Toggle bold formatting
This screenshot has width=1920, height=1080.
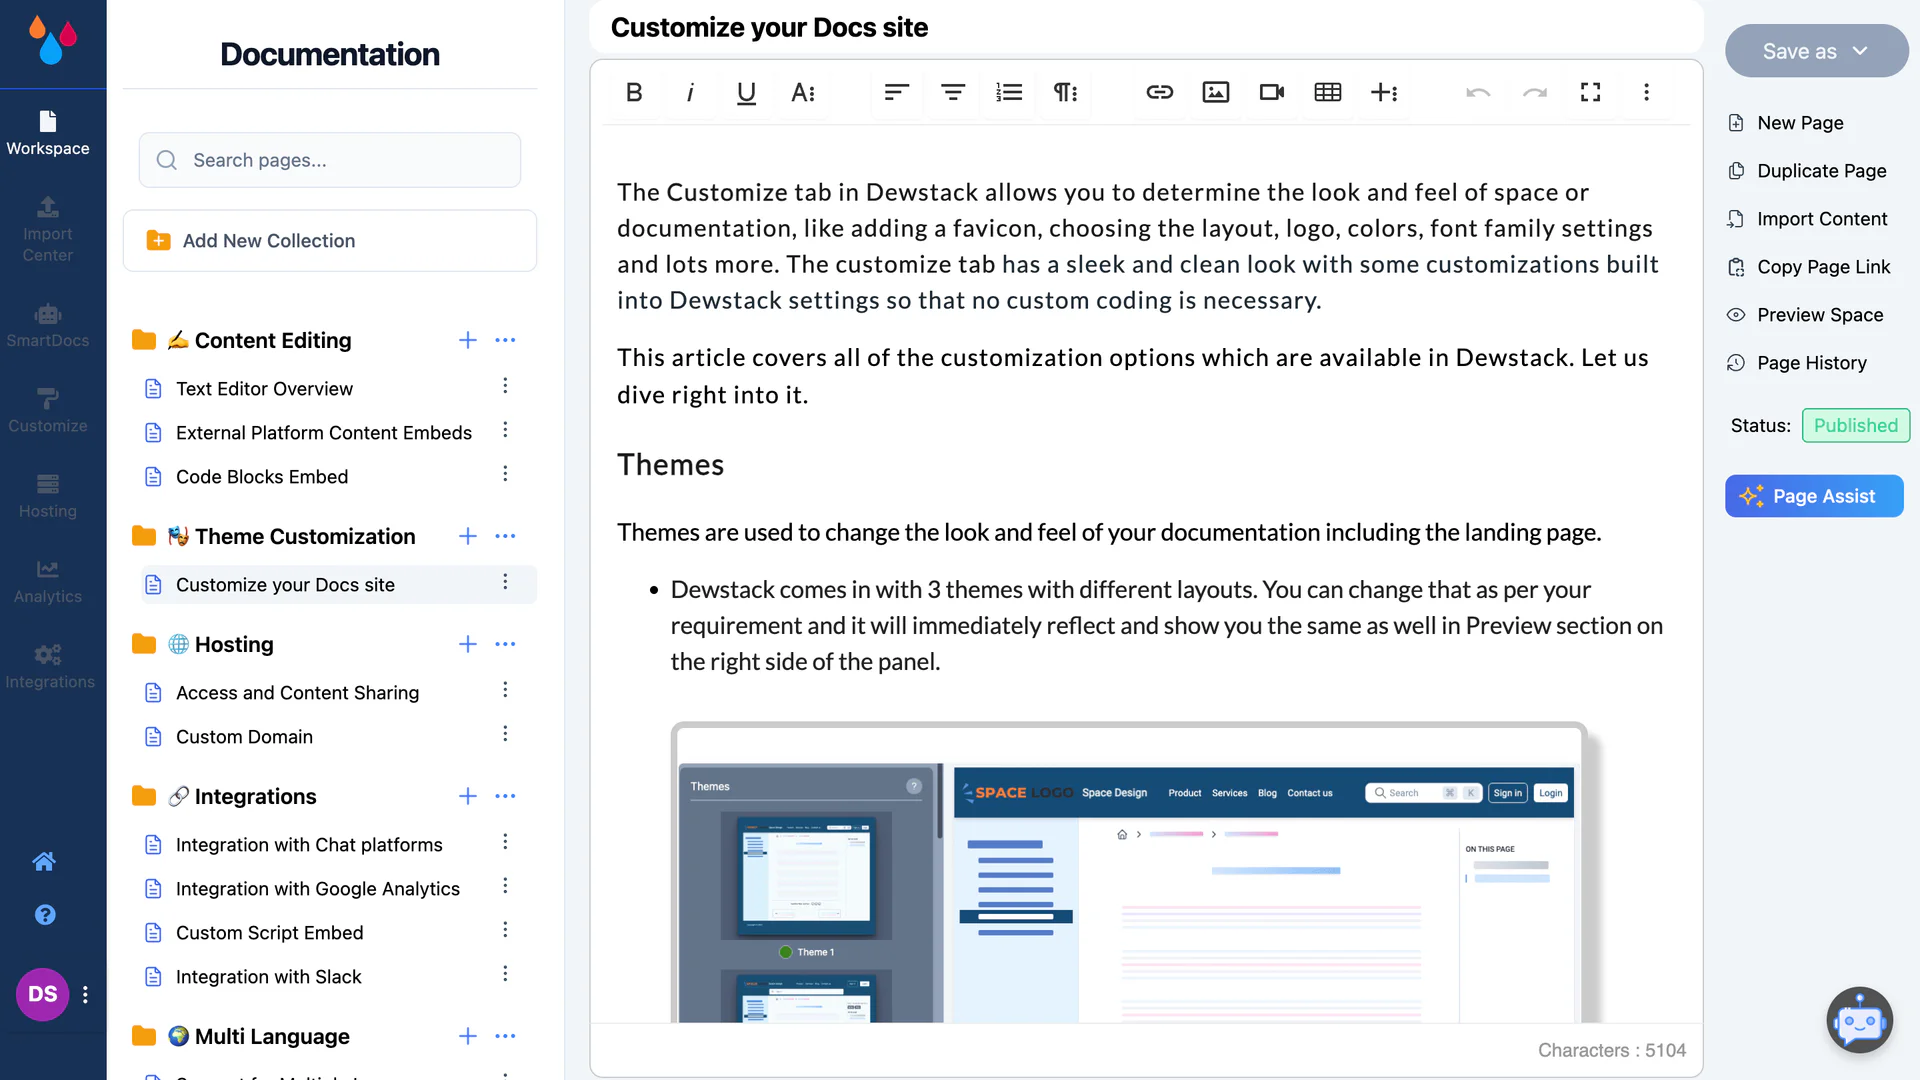(x=634, y=92)
